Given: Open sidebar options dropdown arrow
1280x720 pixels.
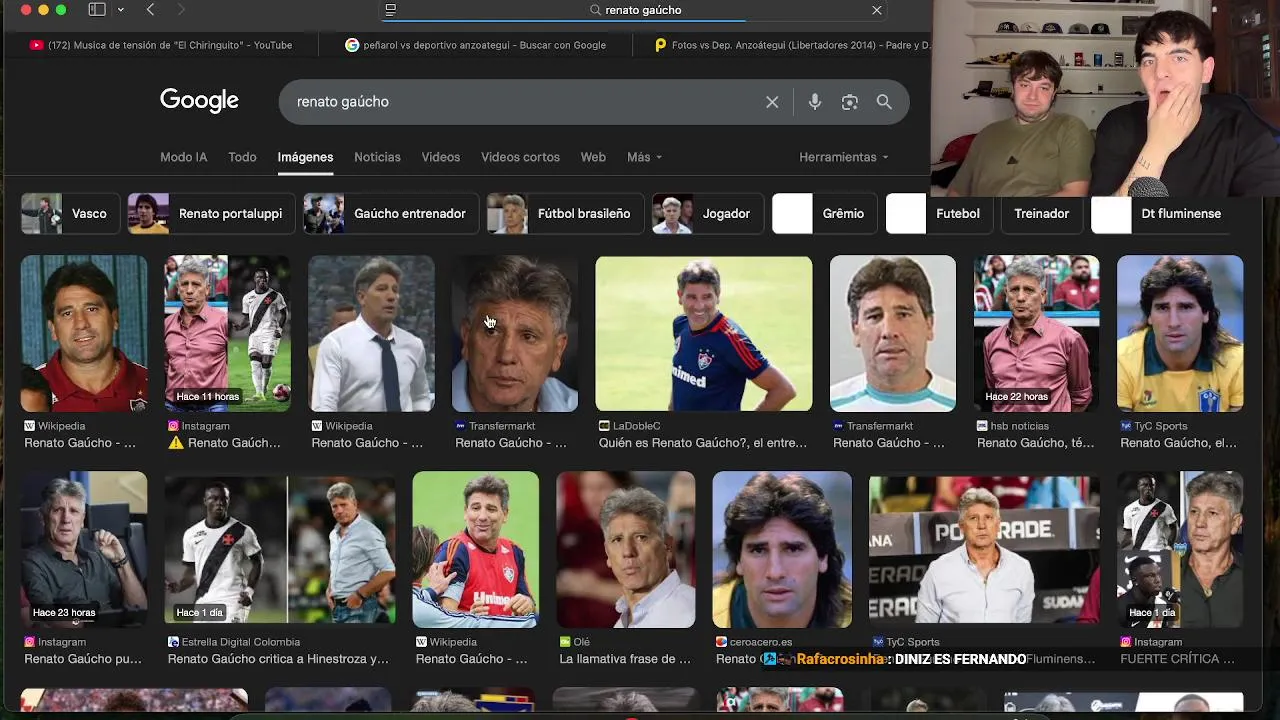Looking at the screenshot, I should click(x=120, y=10).
